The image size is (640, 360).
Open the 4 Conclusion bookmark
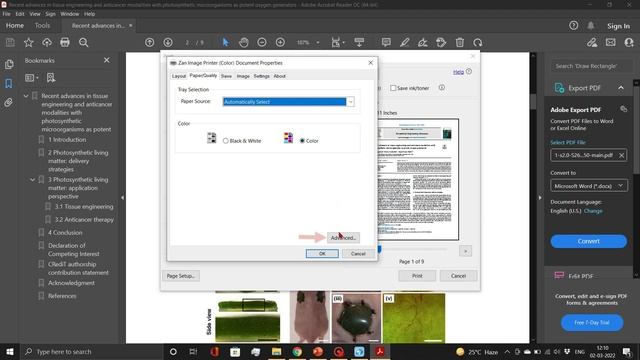(65, 233)
